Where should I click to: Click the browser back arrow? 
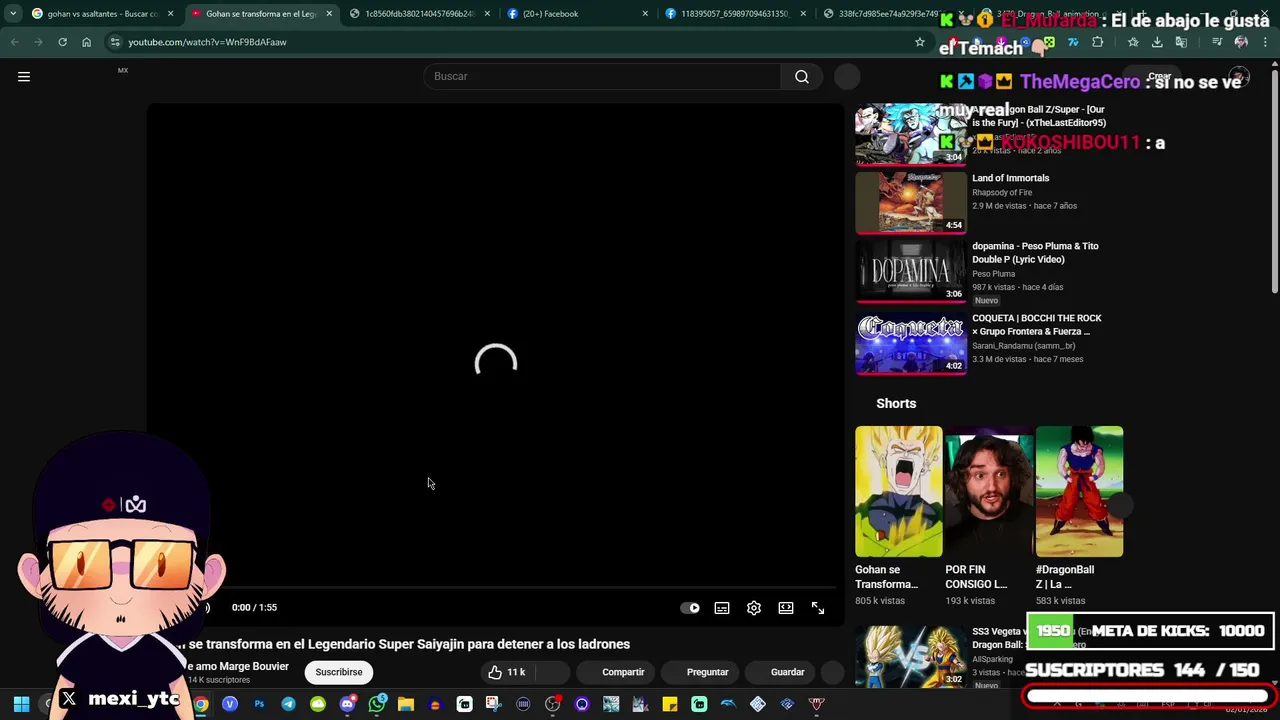tap(14, 42)
